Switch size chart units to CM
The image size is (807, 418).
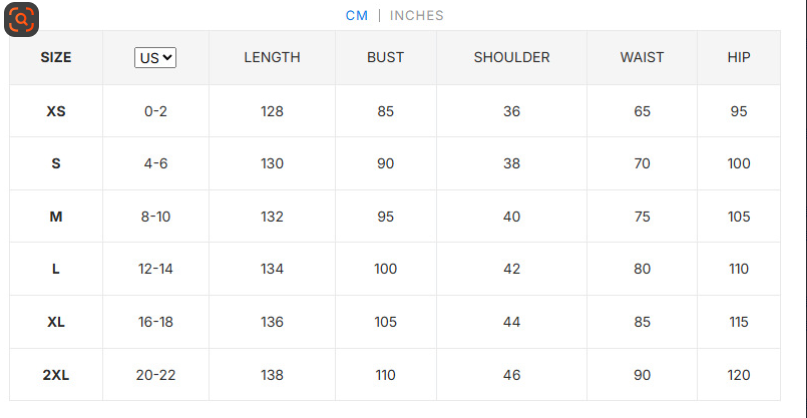(x=357, y=15)
